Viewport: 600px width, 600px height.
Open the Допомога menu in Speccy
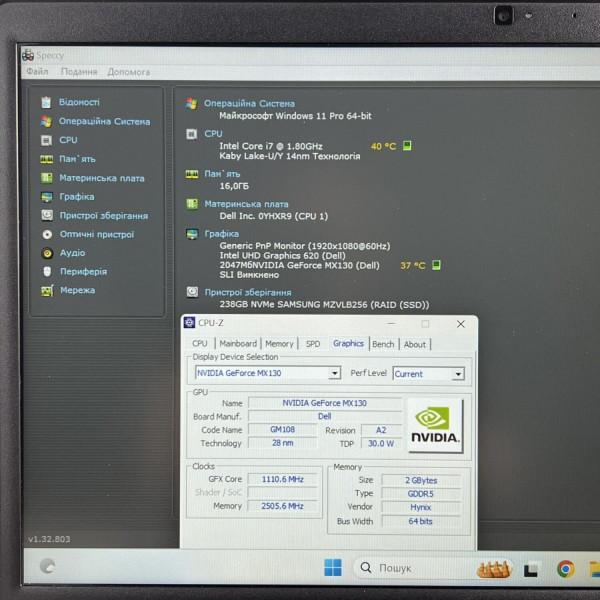[129, 72]
